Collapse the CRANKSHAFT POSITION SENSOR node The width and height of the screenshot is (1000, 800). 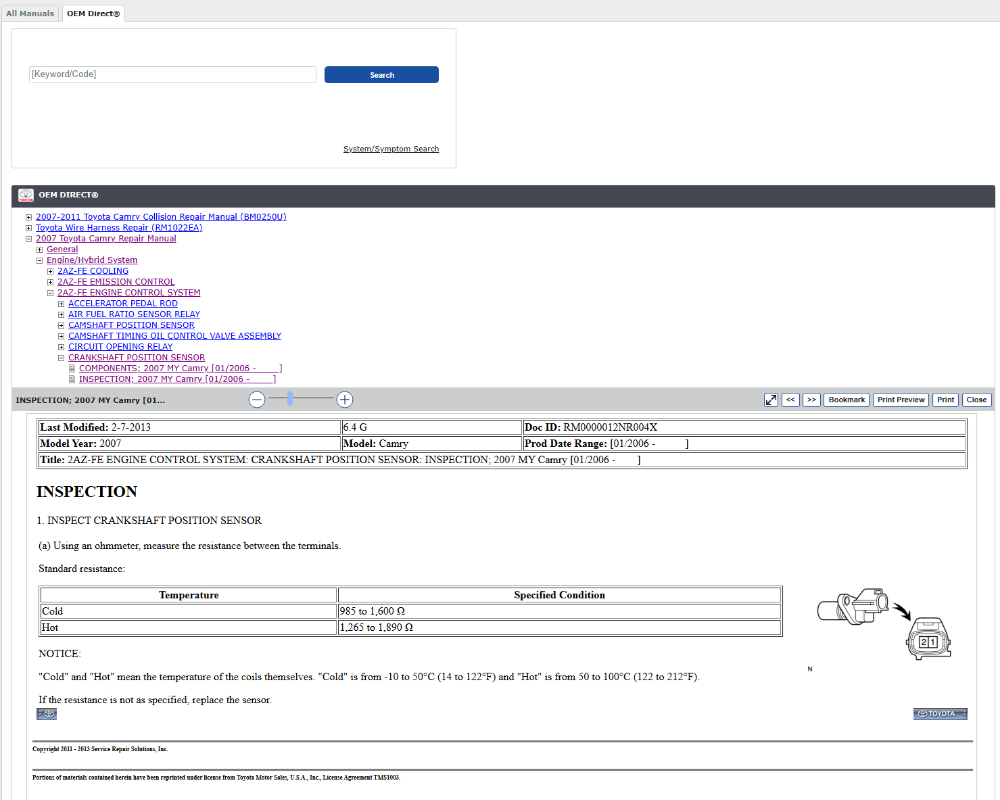pos(61,359)
